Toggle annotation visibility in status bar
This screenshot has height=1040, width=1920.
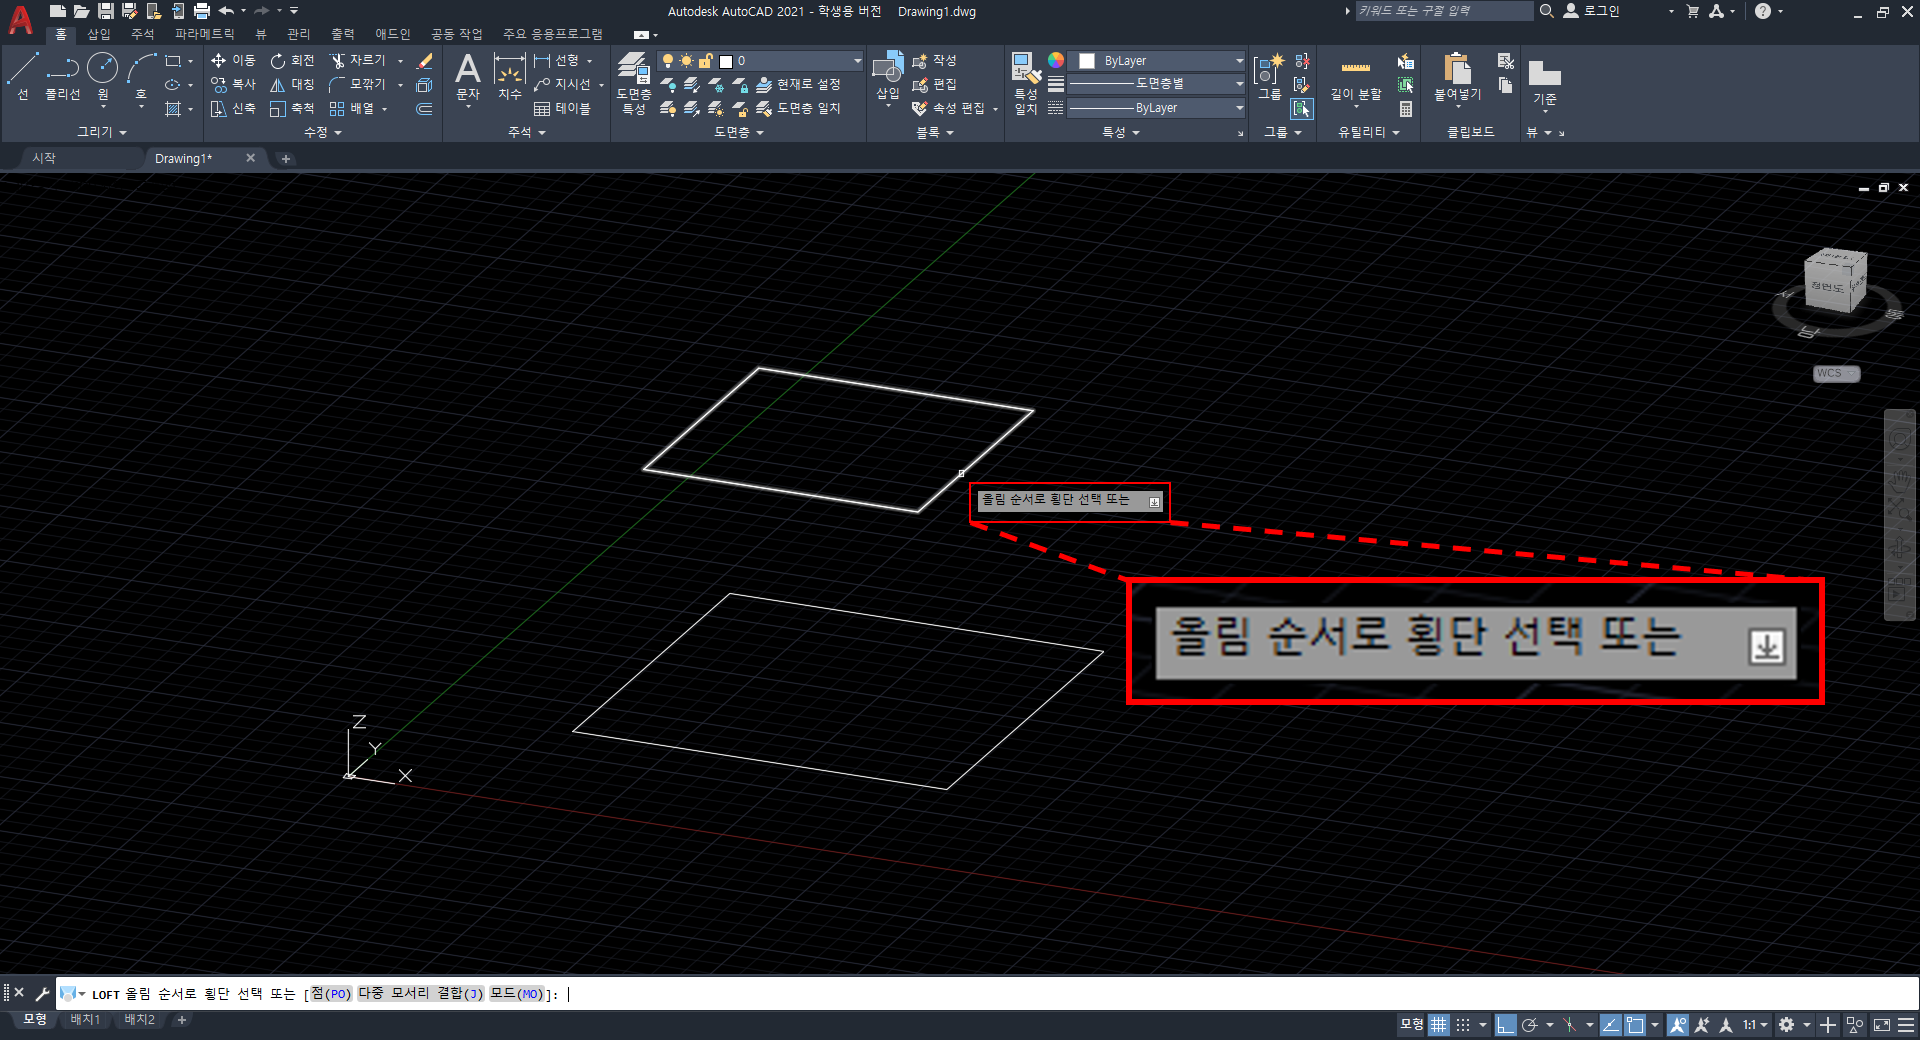pyautogui.click(x=1678, y=1025)
